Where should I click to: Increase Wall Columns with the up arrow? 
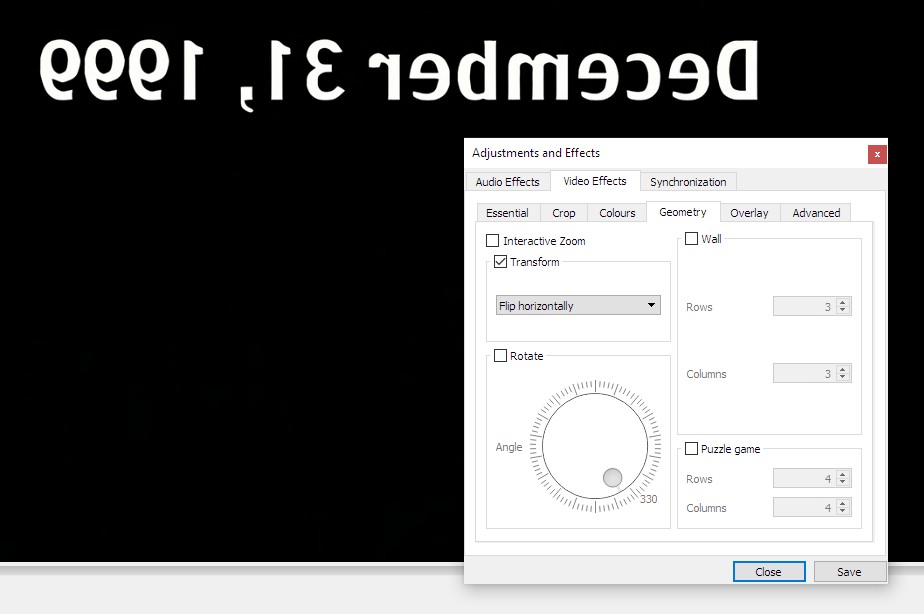point(843,369)
